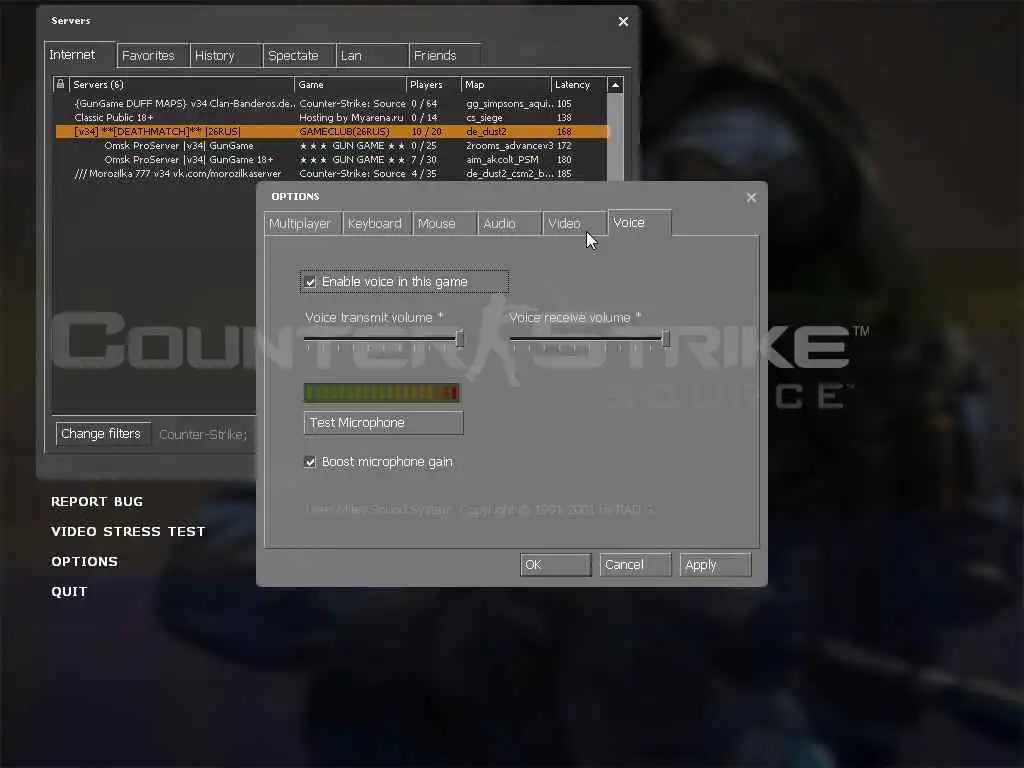Select the GunGame DUFF MAPS server row

tap(331, 103)
